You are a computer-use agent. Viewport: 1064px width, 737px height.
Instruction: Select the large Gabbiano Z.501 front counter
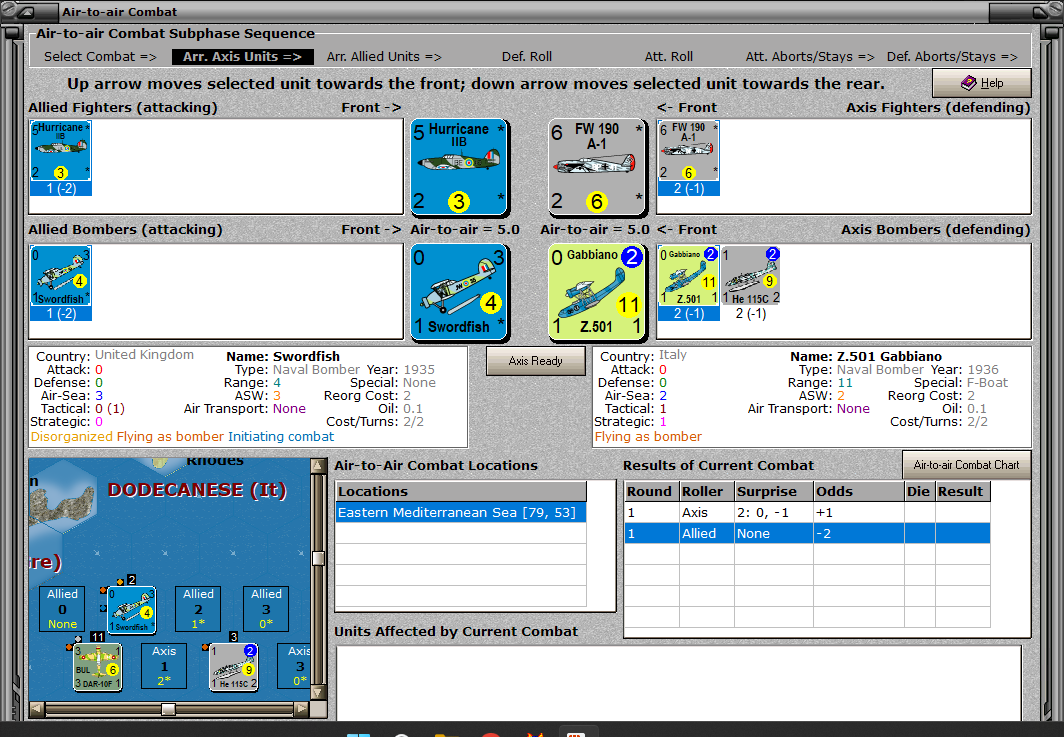[597, 292]
